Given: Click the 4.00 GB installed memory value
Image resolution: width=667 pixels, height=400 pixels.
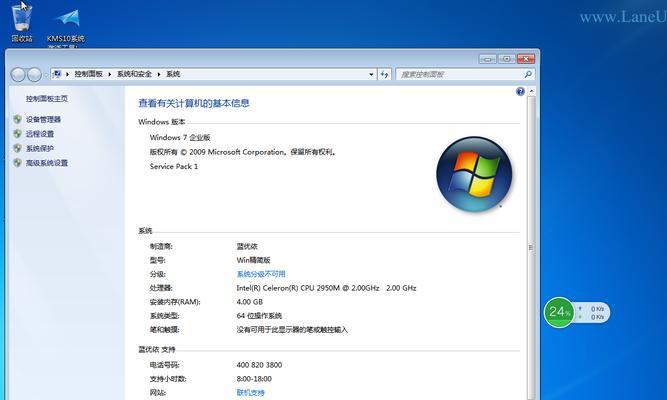Looking at the screenshot, I should click(250, 302).
